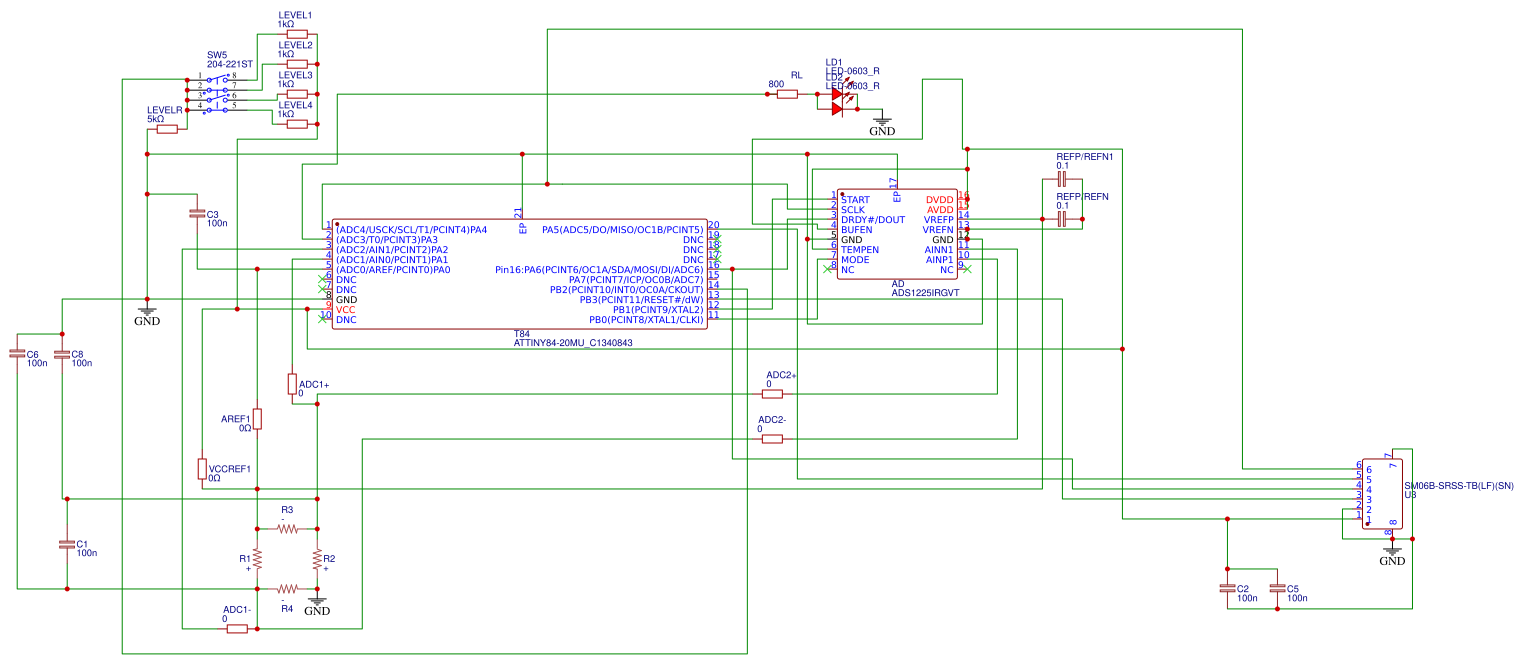Click the LD1 LED symbol
Image resolution: width=1525 pixels, height=664 pixels.
click(838, 94)
